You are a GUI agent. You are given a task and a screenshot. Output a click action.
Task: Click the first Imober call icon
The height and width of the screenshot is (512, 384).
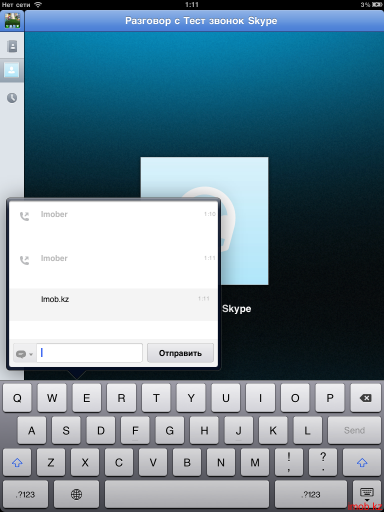tap(24, 216)
